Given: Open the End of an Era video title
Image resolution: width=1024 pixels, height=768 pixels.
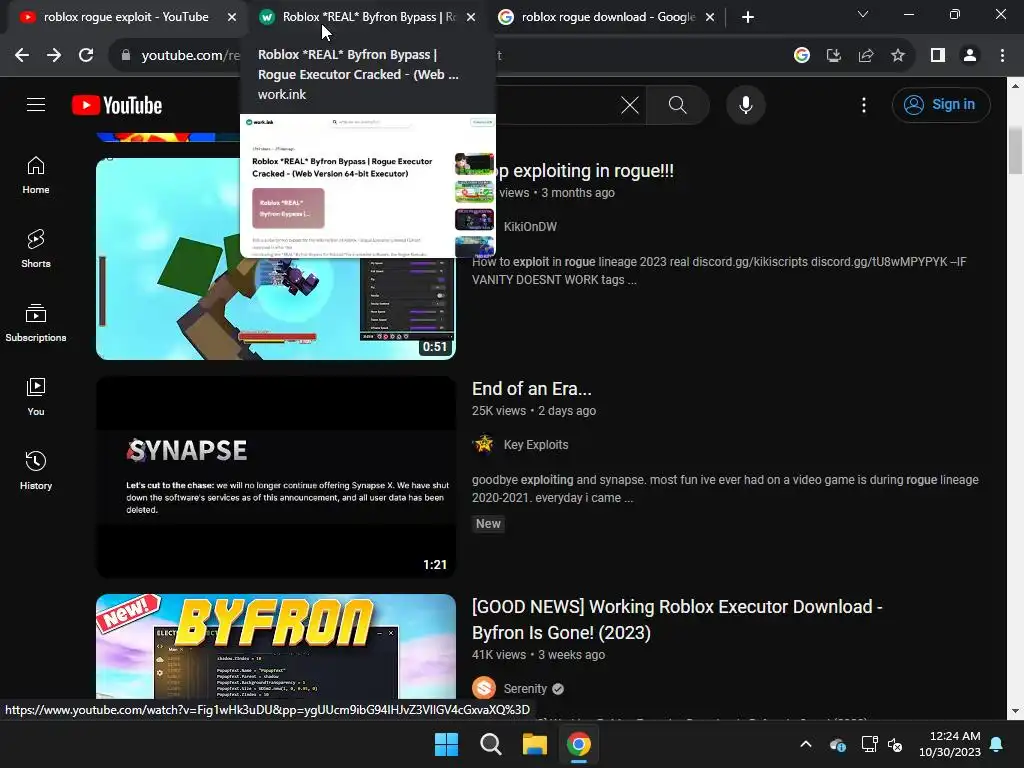Looking at the screenshot, I should pos(532,389).
